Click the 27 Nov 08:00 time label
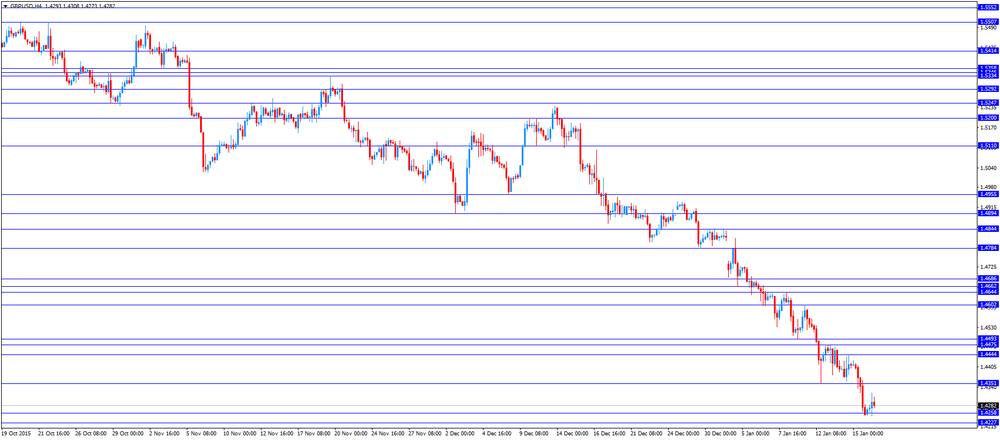Image resolution: width=1000 pixels, height=440 pixels. [x=423, y=433]
